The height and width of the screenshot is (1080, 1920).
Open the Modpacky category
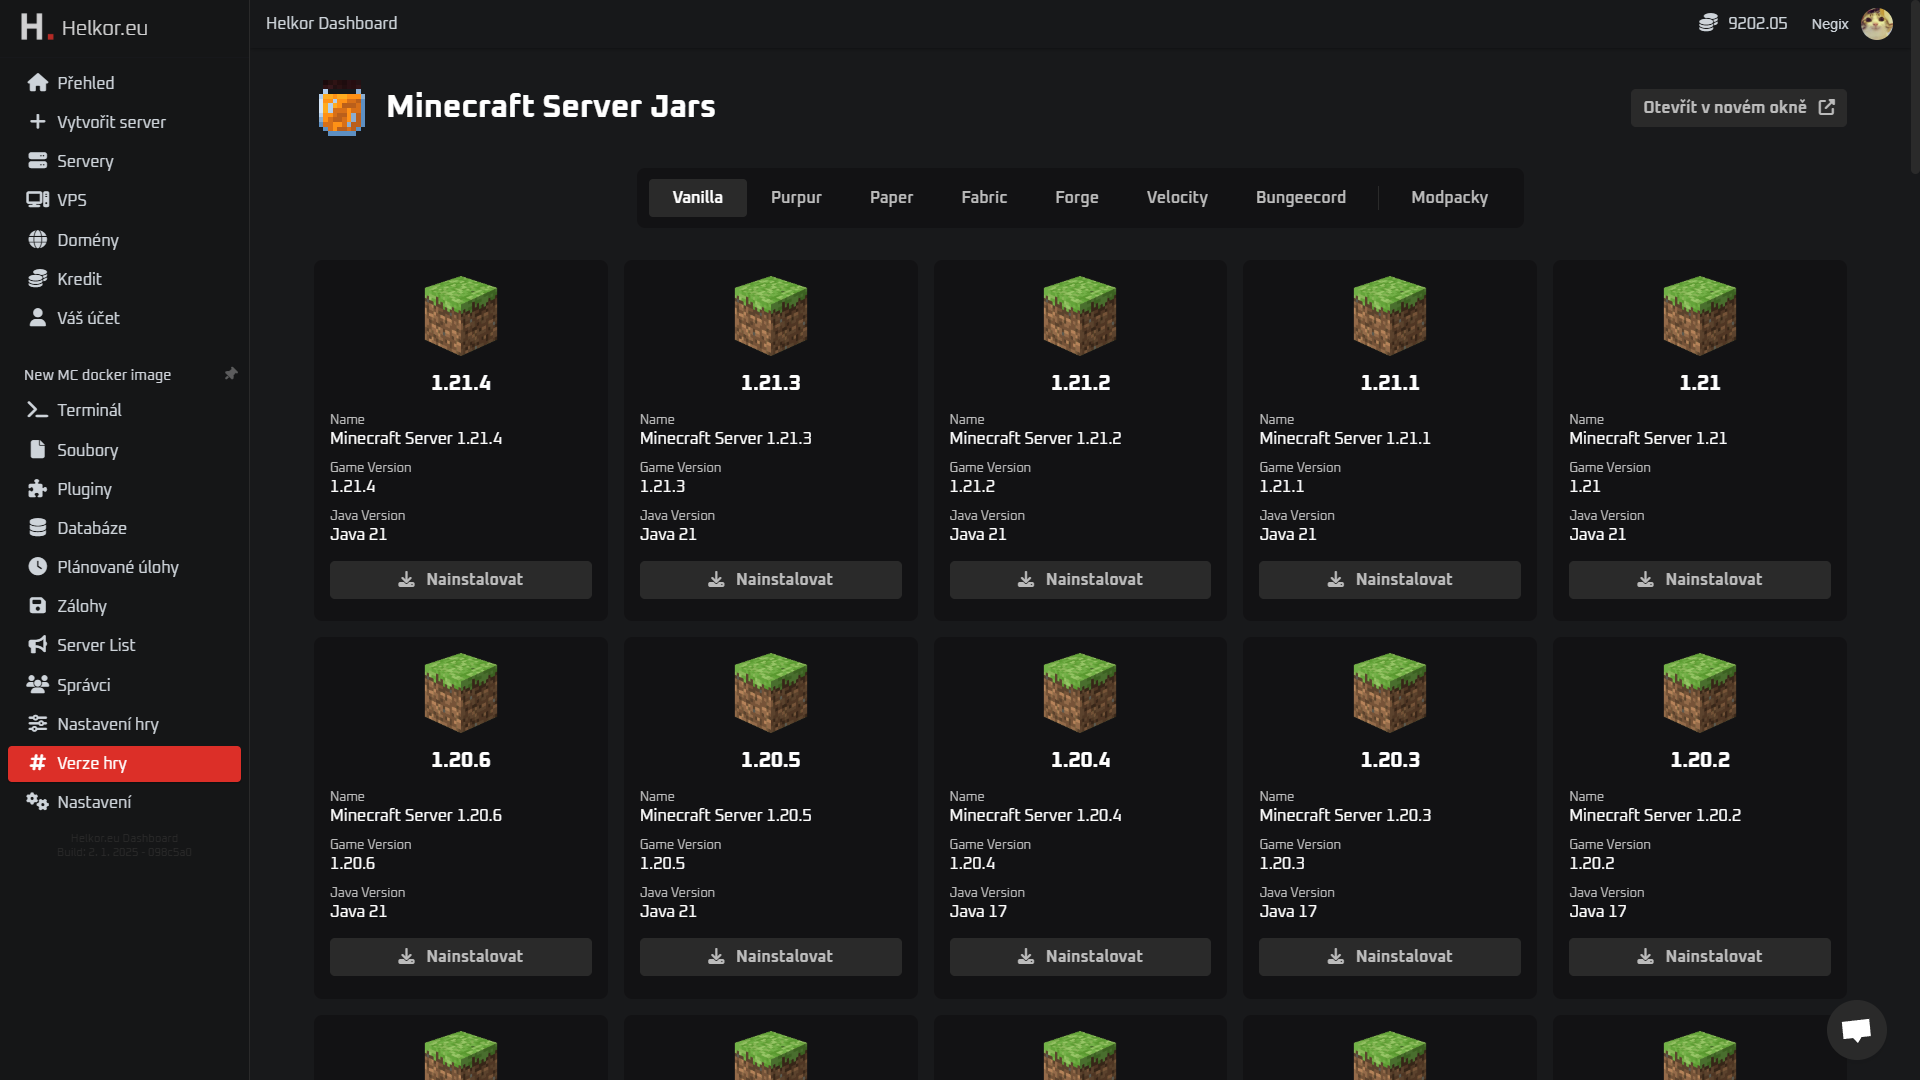(1449, 197)
